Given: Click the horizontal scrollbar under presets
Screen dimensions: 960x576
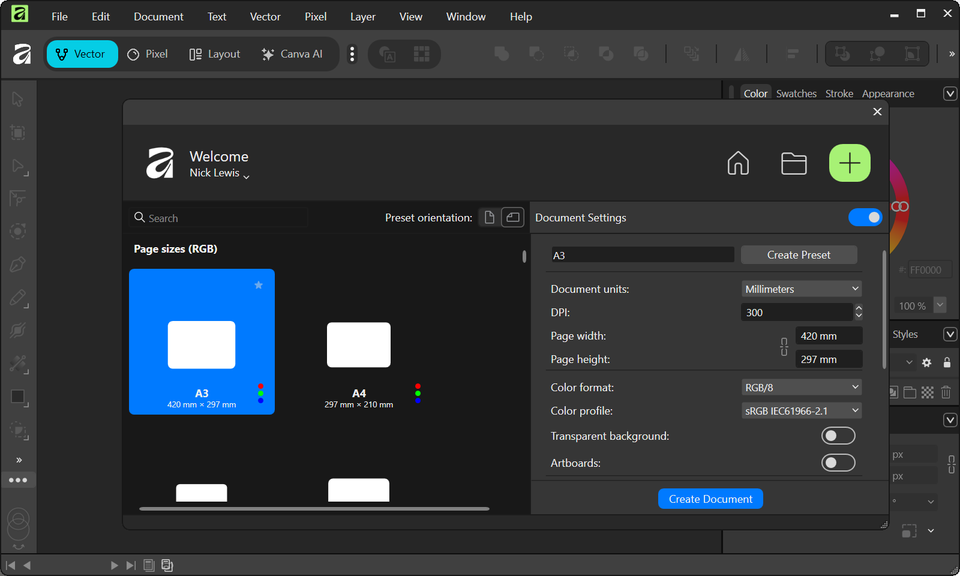Looking at the screenshot, I should point(314,508).
